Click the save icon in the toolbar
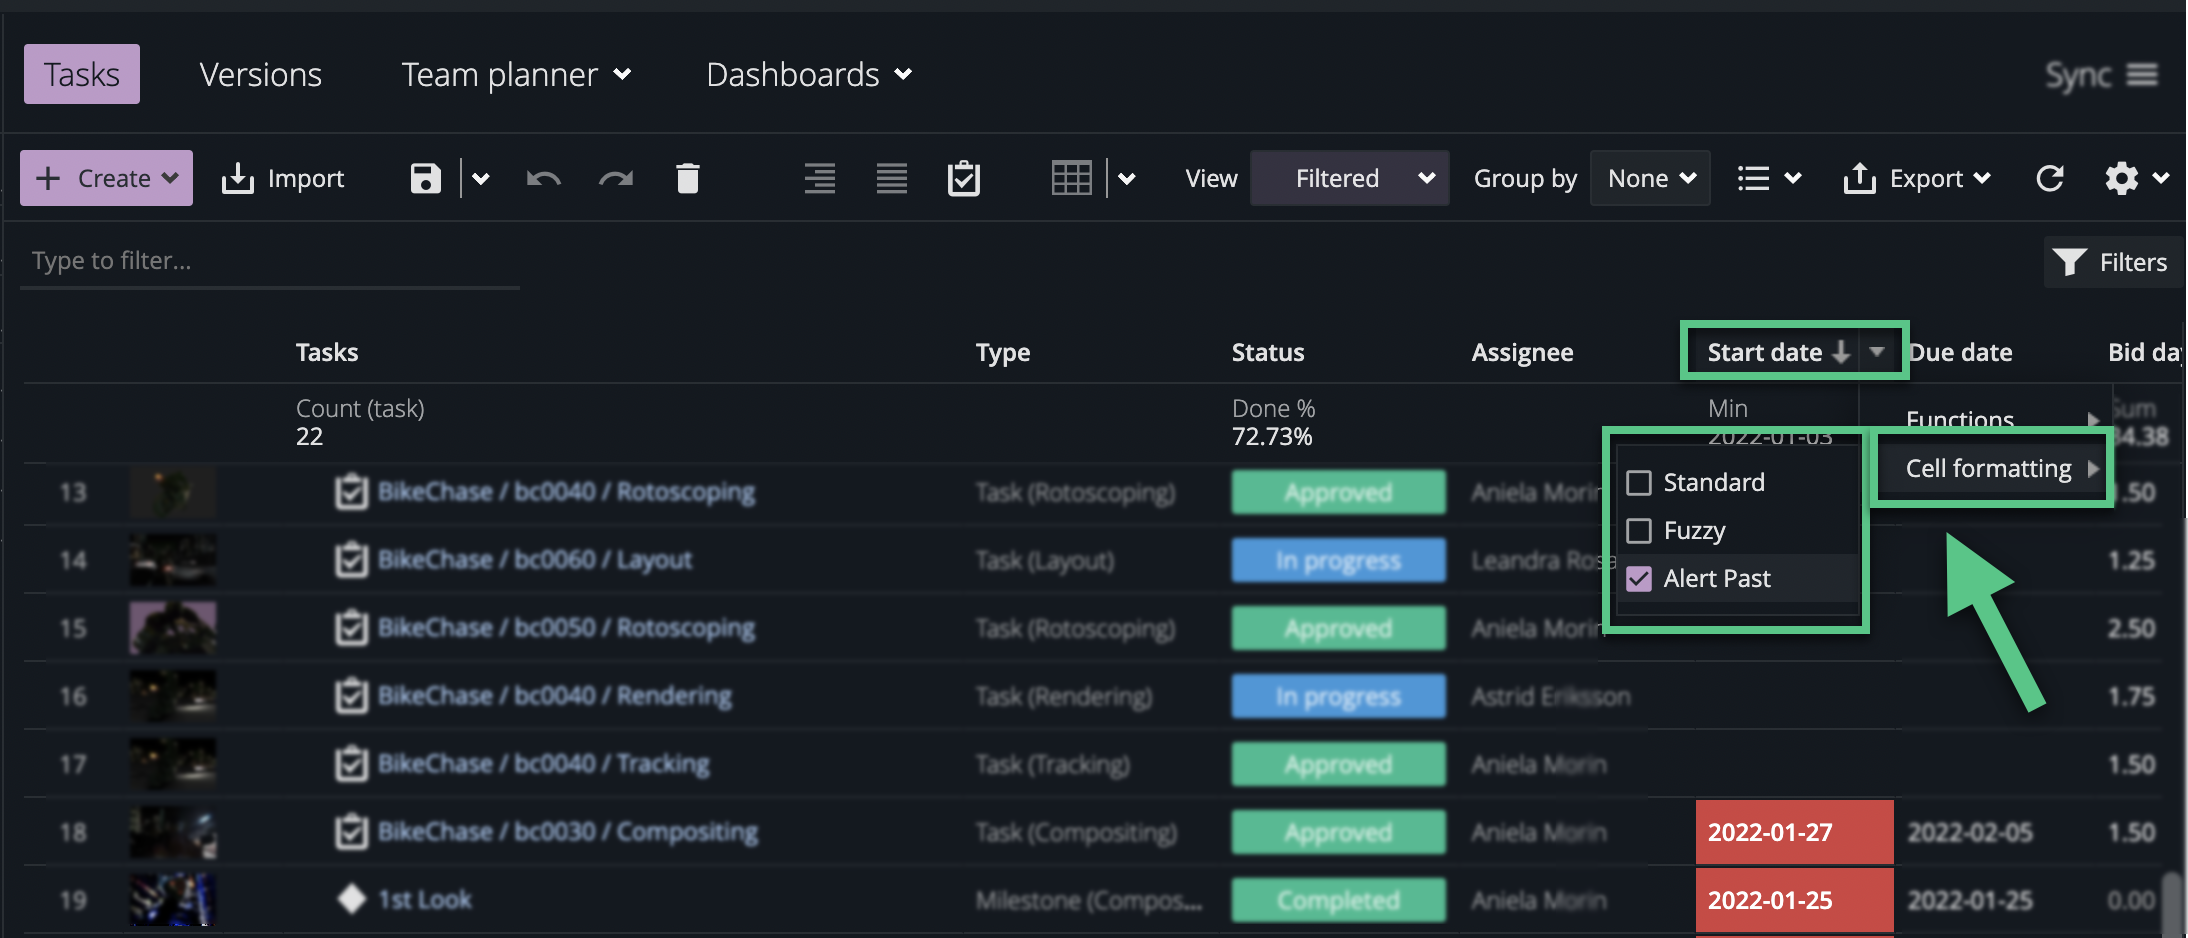2188x938 pixels. click(x=424, y=178)
